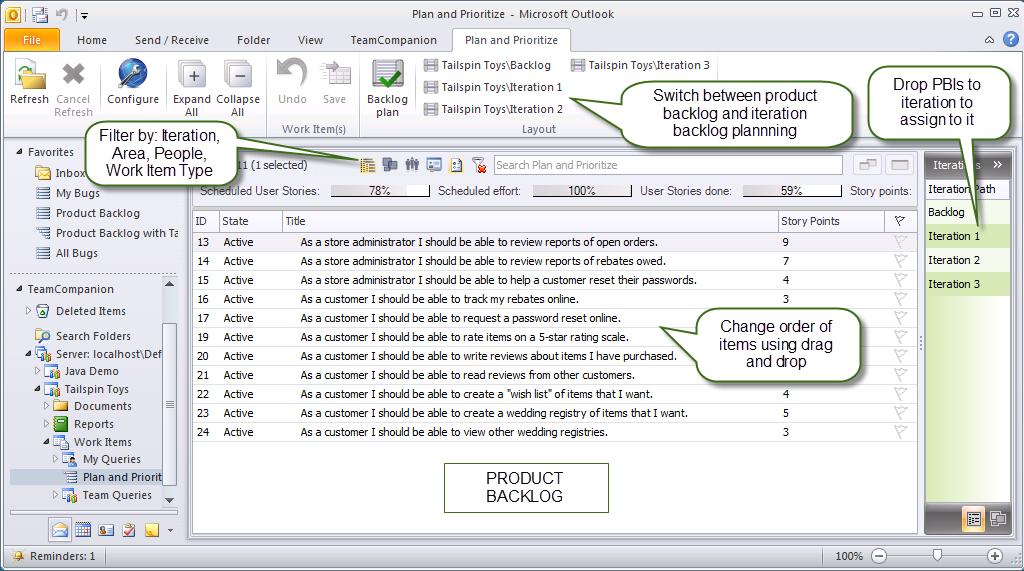The height and width of the screenshot is (571, 1024).
Task: Toggle the overlapping-windows view button beside search
Action: [868, 165]
